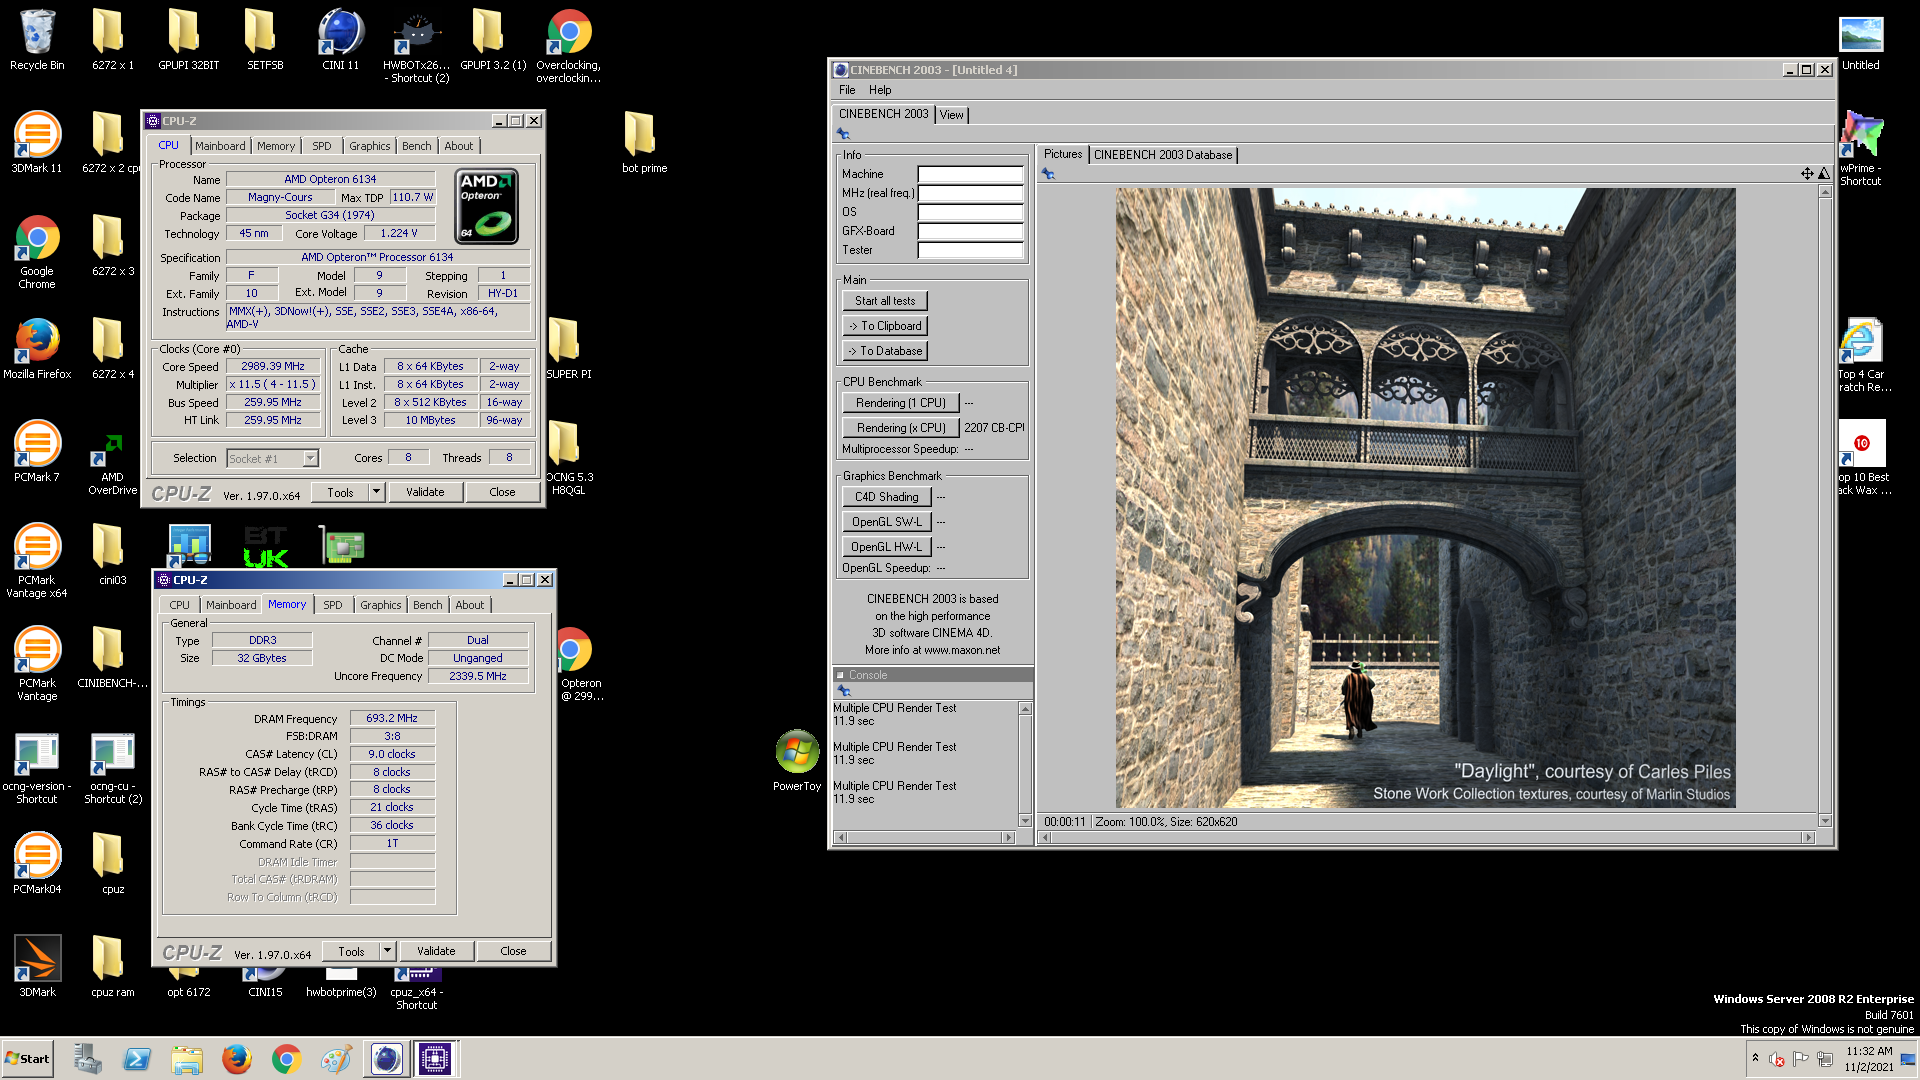The width and height of the screenshot is (1920, 1080).
Task: Select the SPD tab in lower CPU-Z window
Action: (332, 605)
